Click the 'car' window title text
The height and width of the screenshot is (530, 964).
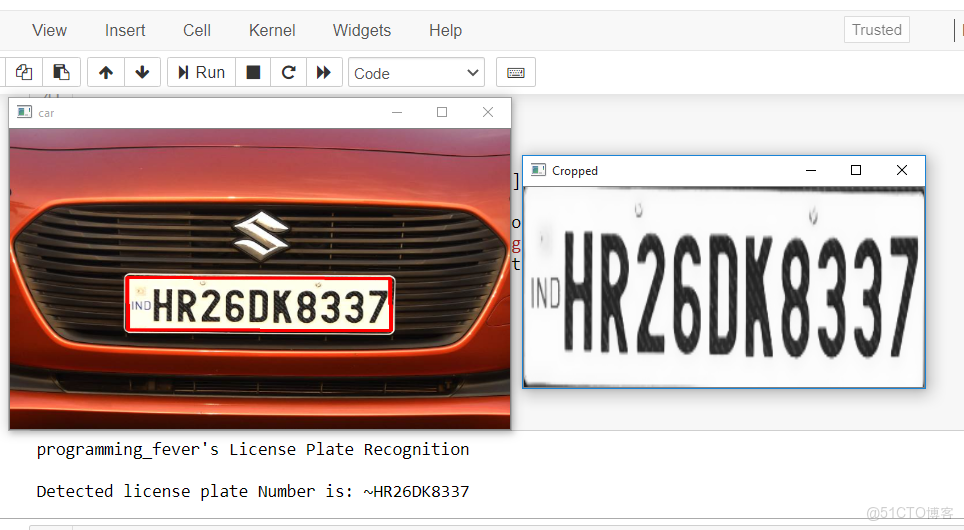pyautogui.click(x=46, y=113)
